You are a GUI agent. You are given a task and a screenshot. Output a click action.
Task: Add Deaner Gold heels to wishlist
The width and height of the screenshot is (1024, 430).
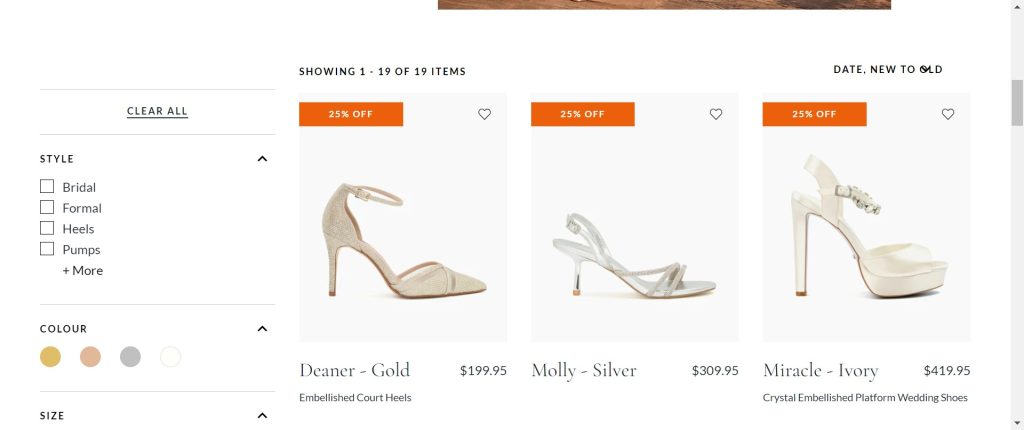(485, 114)
